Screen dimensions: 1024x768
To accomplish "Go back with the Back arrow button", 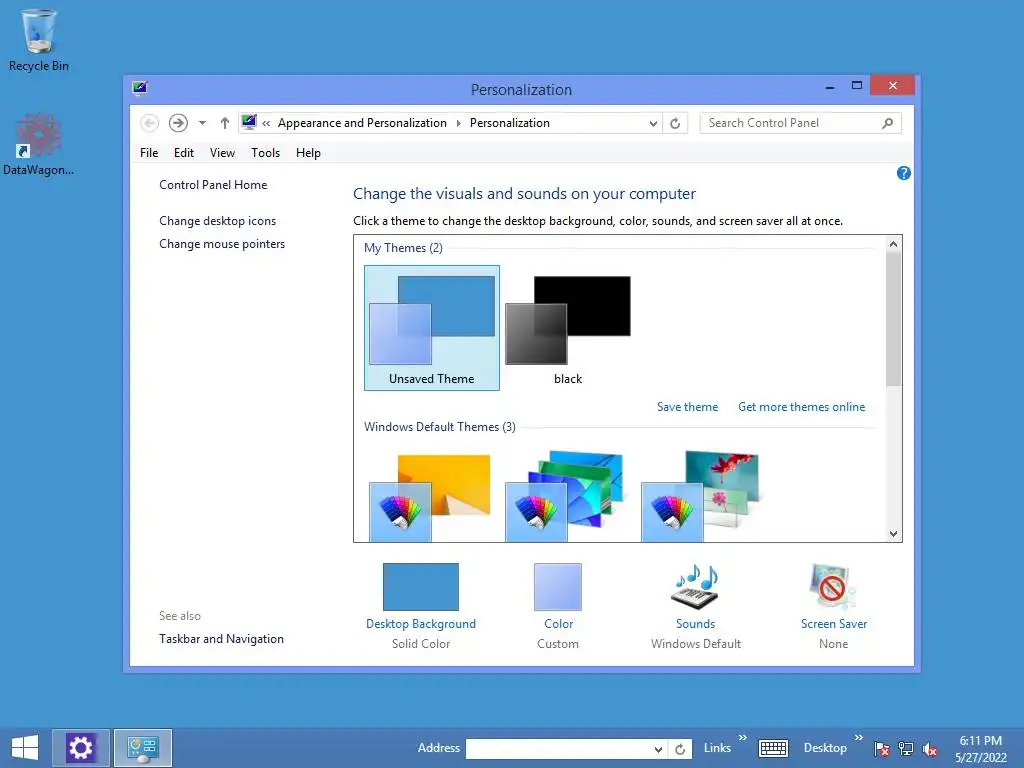I will click(150, 123).
